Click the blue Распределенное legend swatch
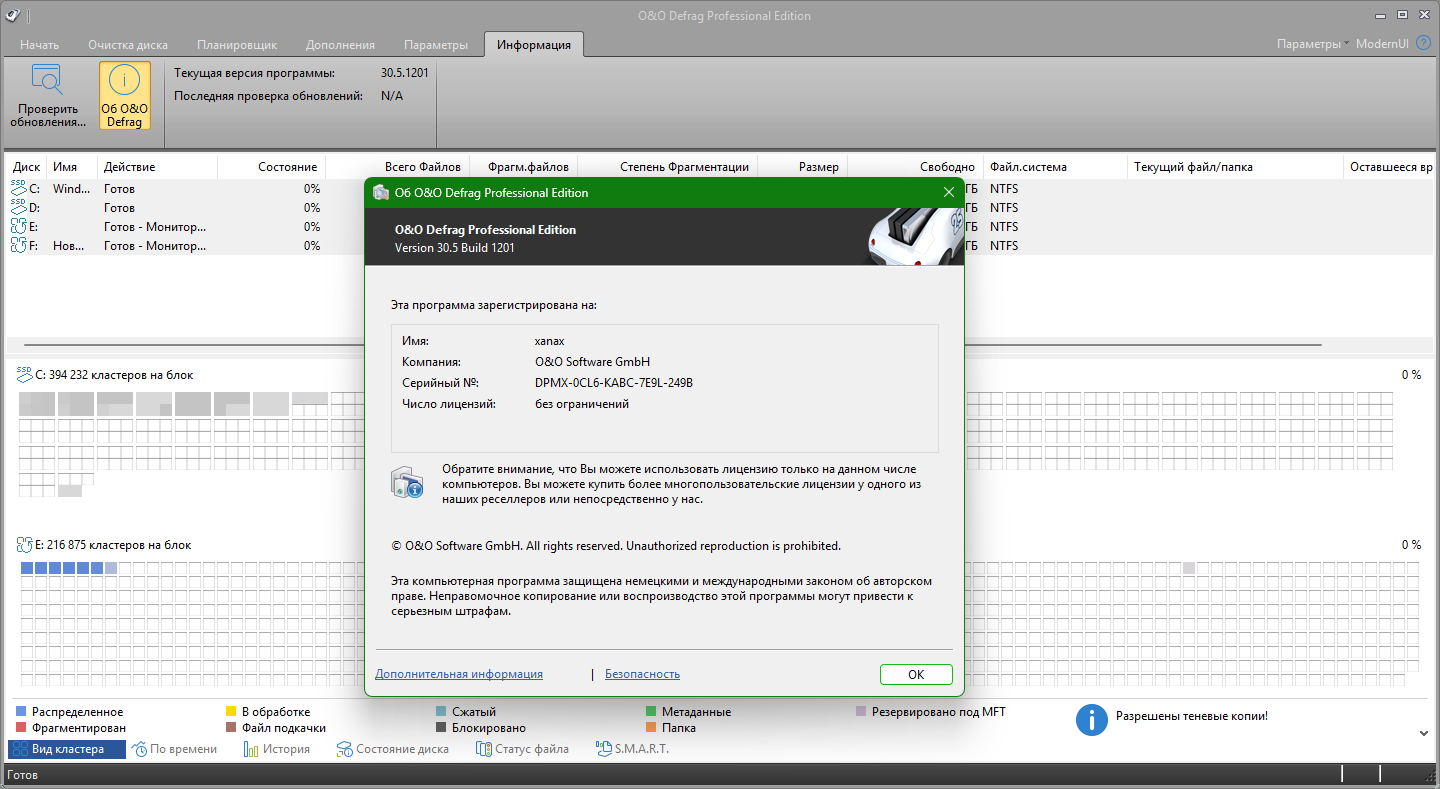 (x=21, y=712)
